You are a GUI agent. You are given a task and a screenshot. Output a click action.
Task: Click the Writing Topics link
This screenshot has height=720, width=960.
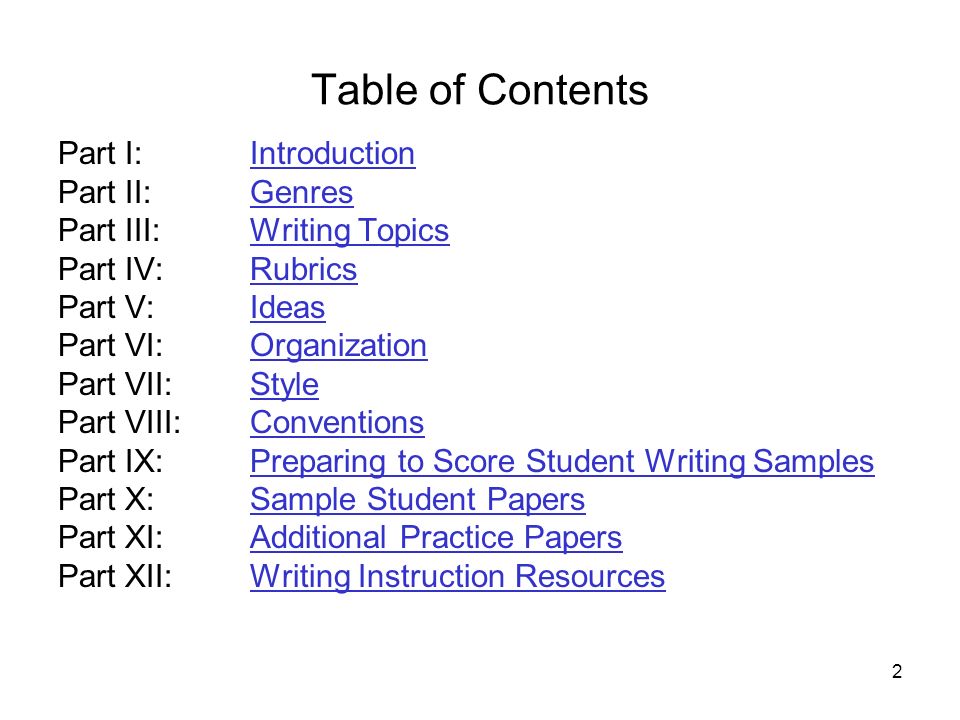click(x=350, y=231)
